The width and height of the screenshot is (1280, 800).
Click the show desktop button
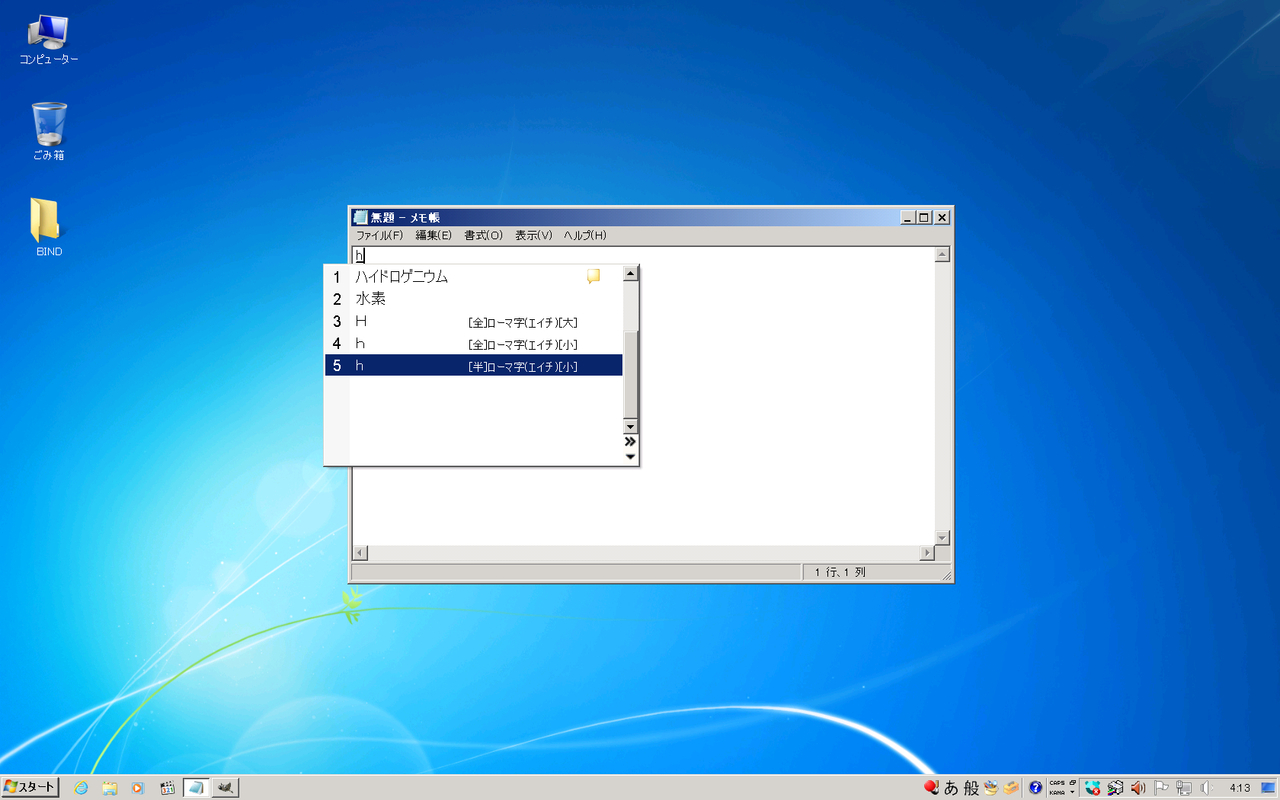pos(1268,788)
